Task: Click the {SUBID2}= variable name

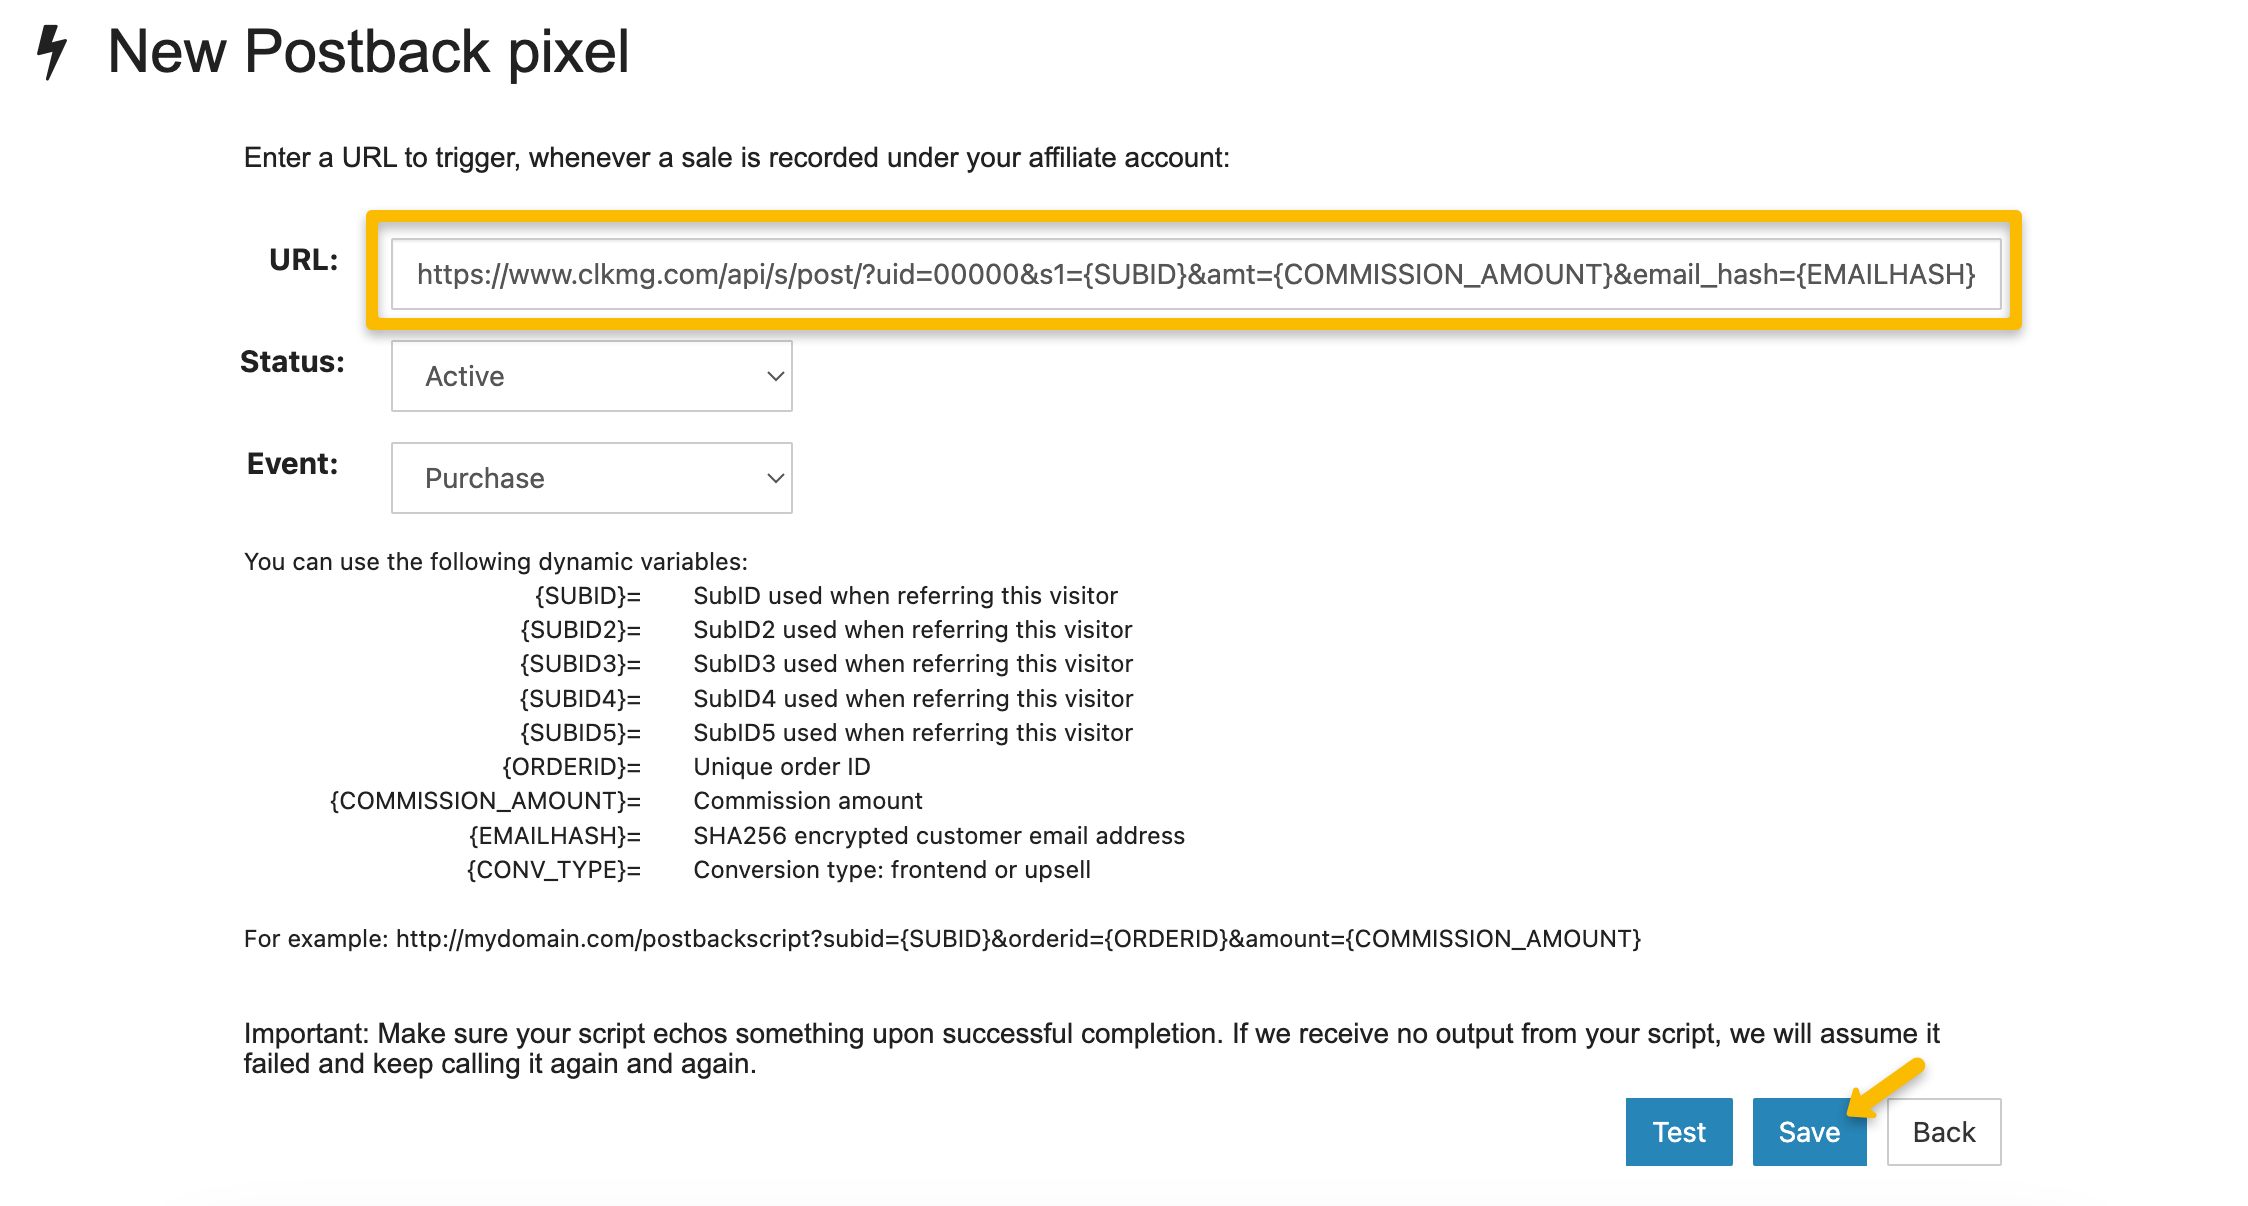Action: 580,630
